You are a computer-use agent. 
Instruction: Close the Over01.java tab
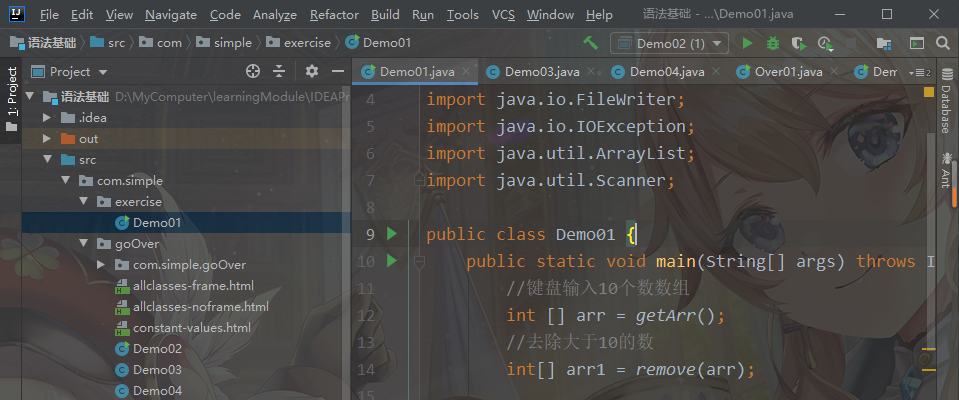[x=834, y=72]
